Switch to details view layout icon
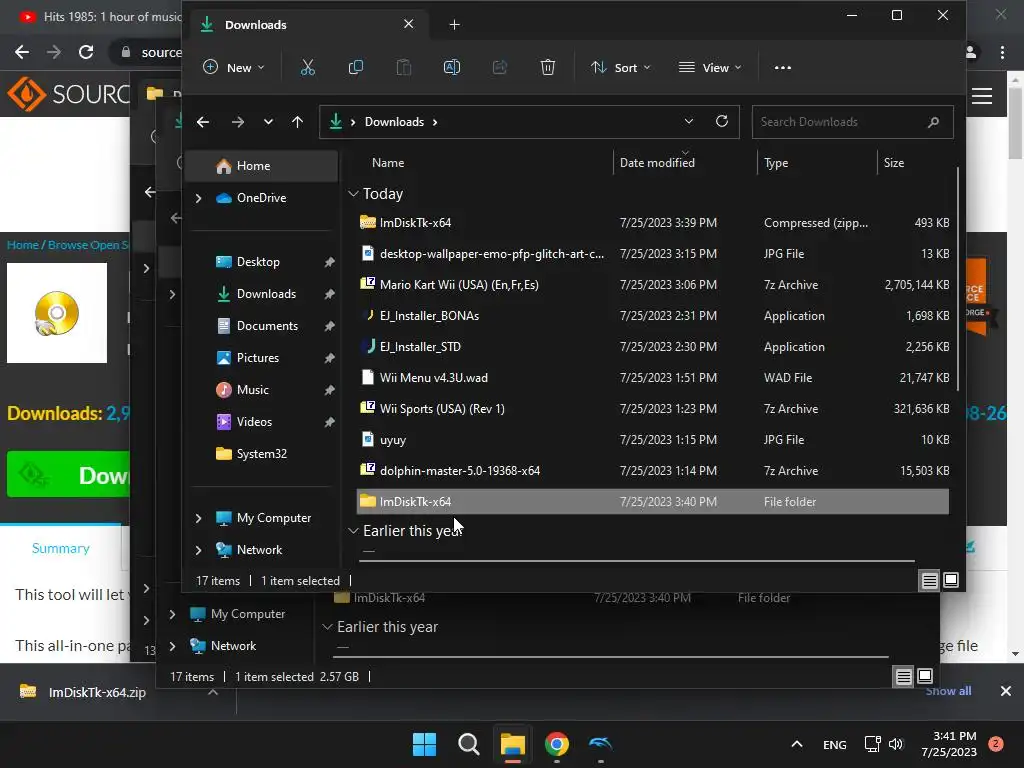The image size is (1024, 768). pyautogui.click(x=929, y=581)
